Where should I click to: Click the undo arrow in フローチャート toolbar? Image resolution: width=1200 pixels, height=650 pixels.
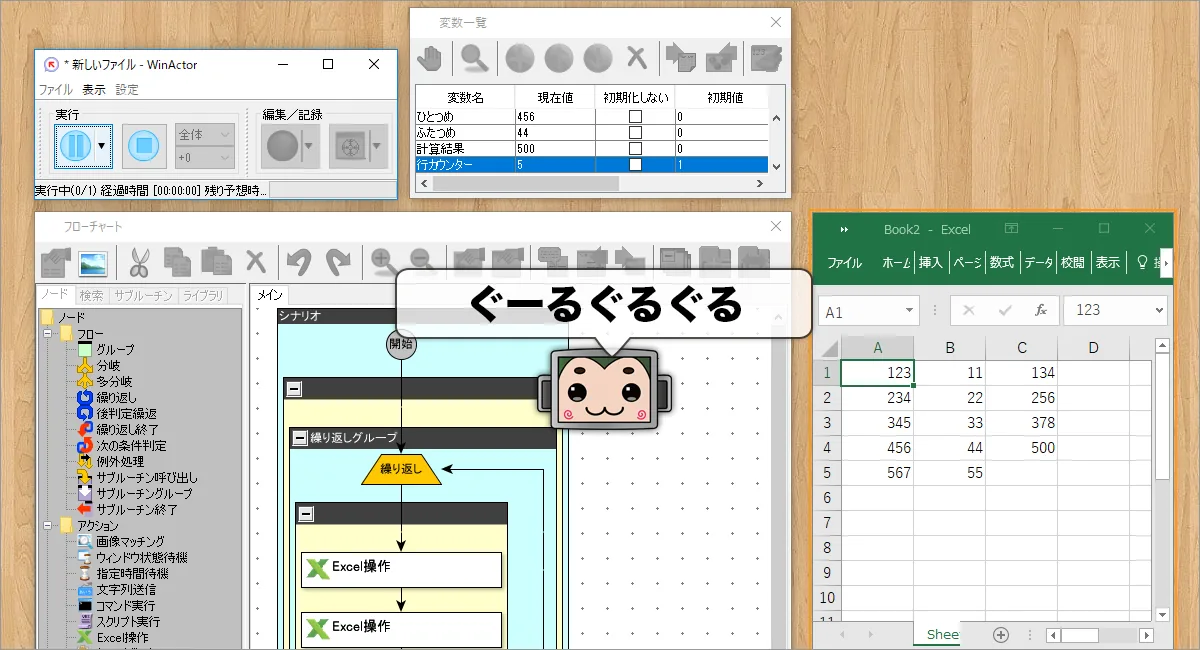click(x=299, y=262)
